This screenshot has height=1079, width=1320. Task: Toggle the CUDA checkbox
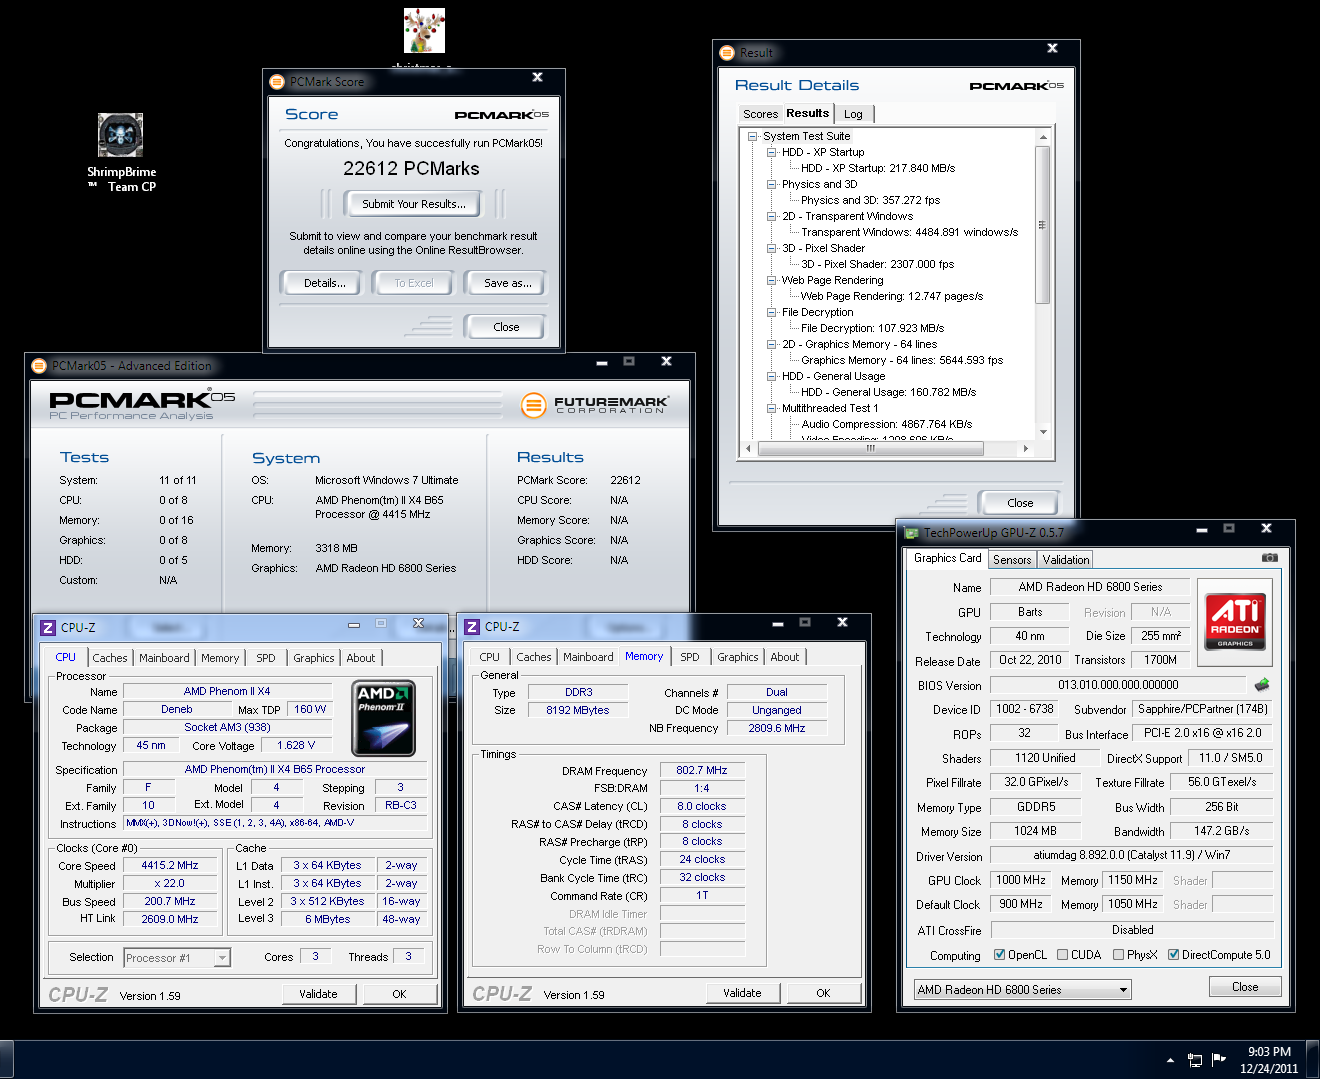pyautogui.click(x=1062, y=954)
